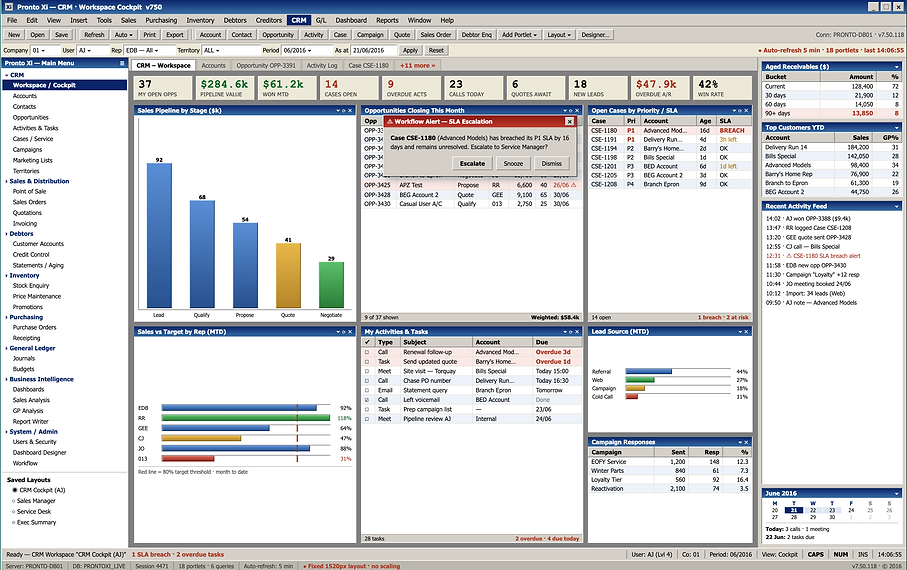Open settings of Open Cases by Priority portlet
This screenshot has height=570, width=907.
point(740,111)
